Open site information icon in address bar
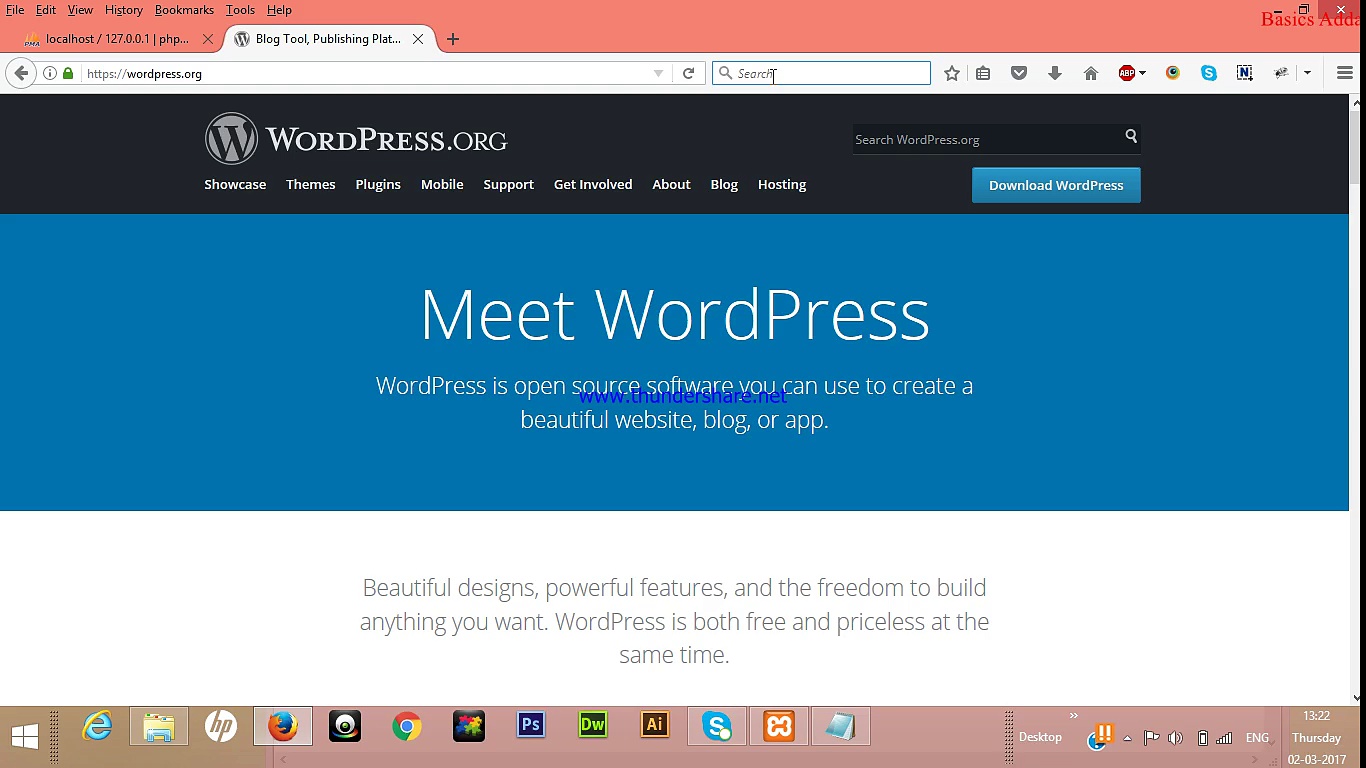 (50, 73)
